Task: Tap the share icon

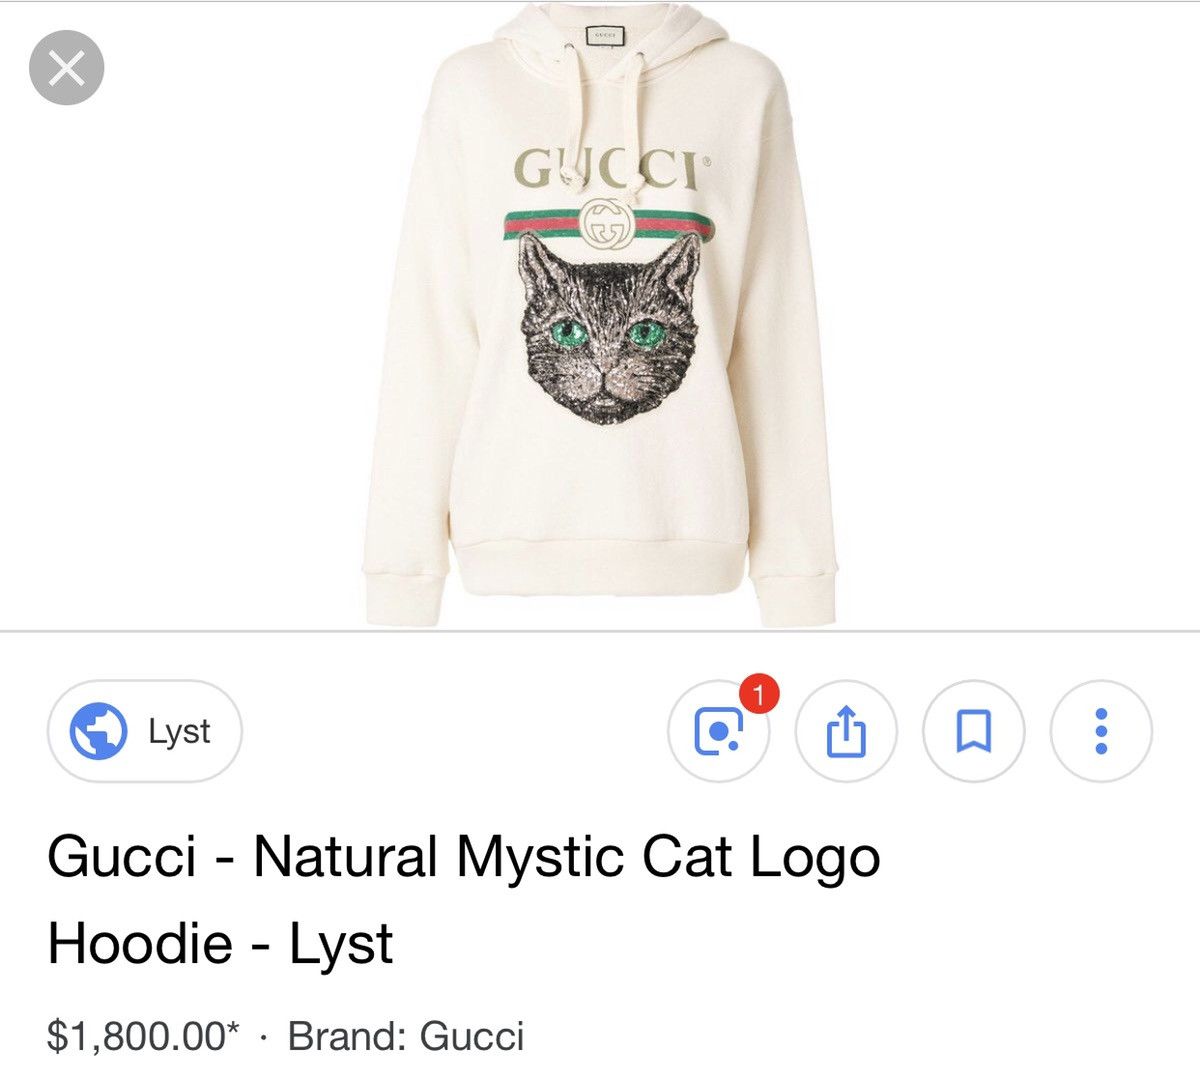Action: 845,733
